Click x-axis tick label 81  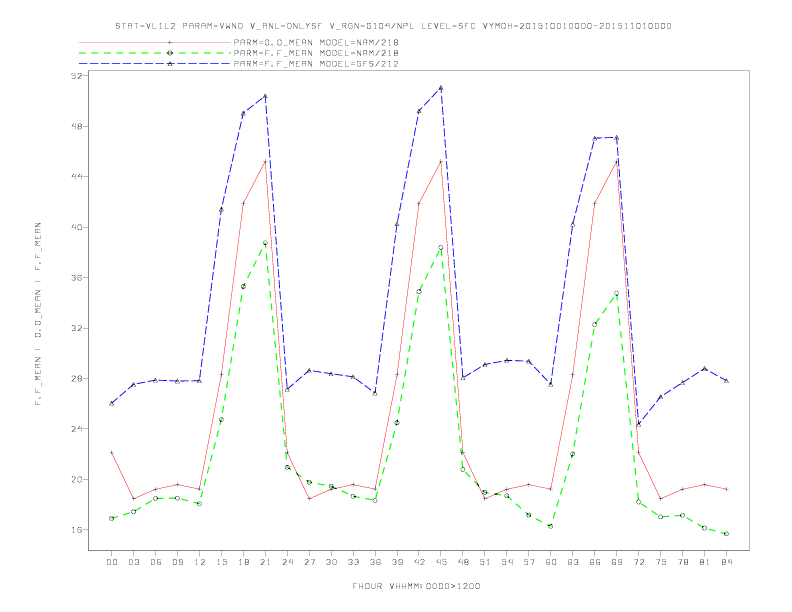(705, 562)
